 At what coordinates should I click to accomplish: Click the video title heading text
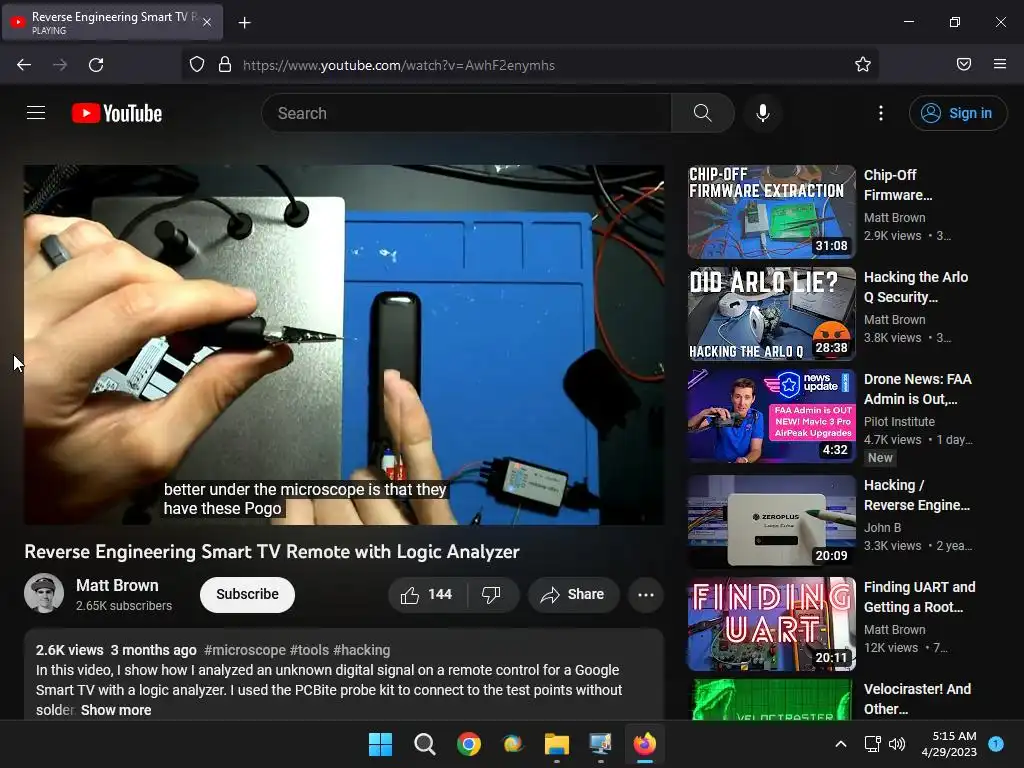click(272, 552)
